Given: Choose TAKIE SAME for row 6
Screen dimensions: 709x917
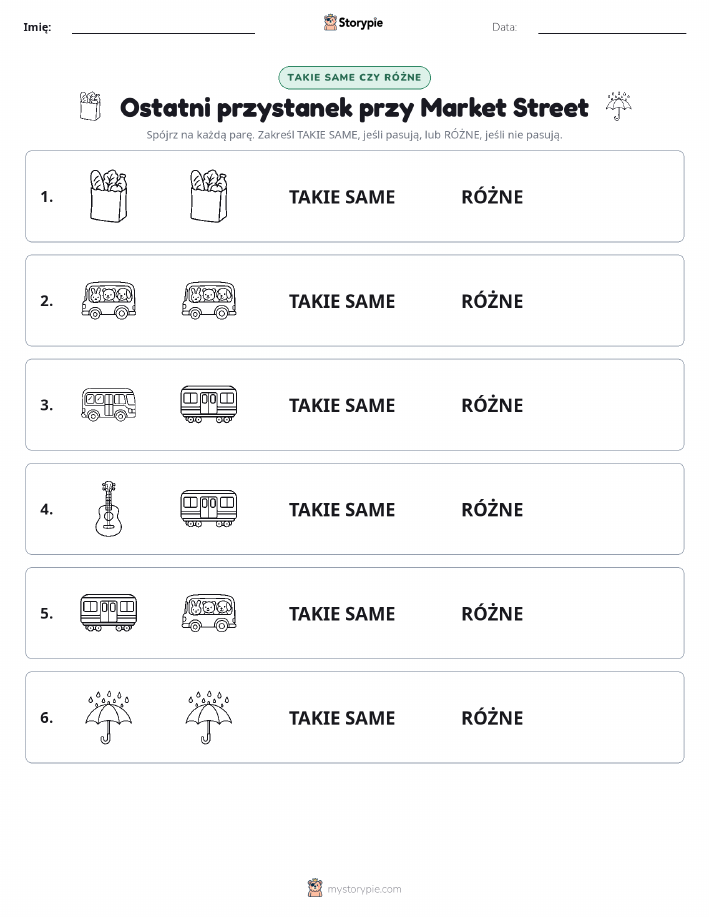Looking at the screenshot, I should coord(342,718).
